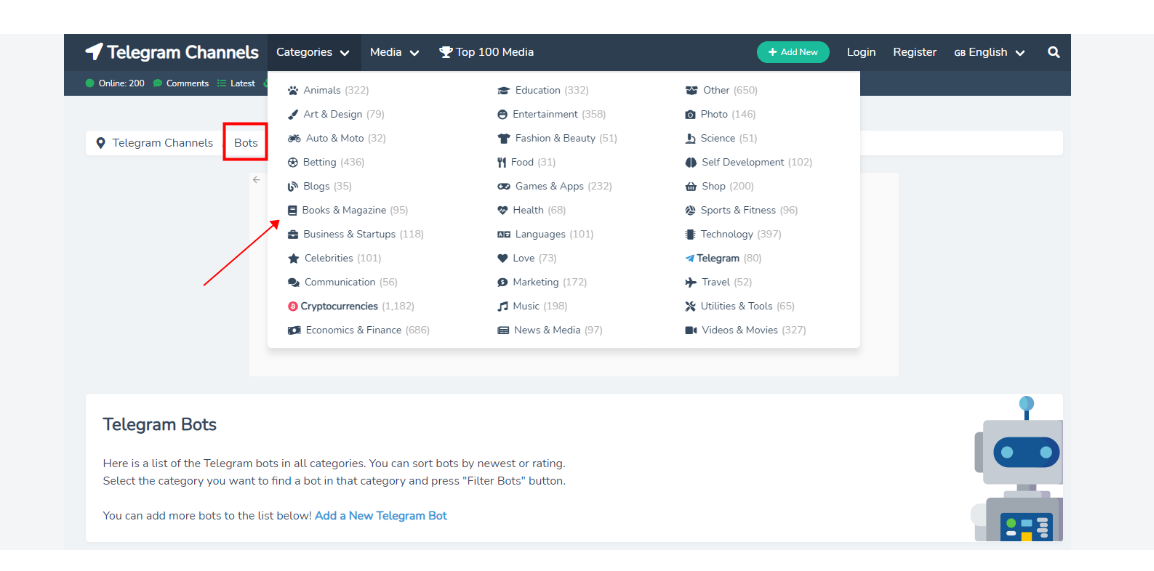Click the camera icon beside Photo
This screenshot has width=1154, height=571.
point(690,115)
